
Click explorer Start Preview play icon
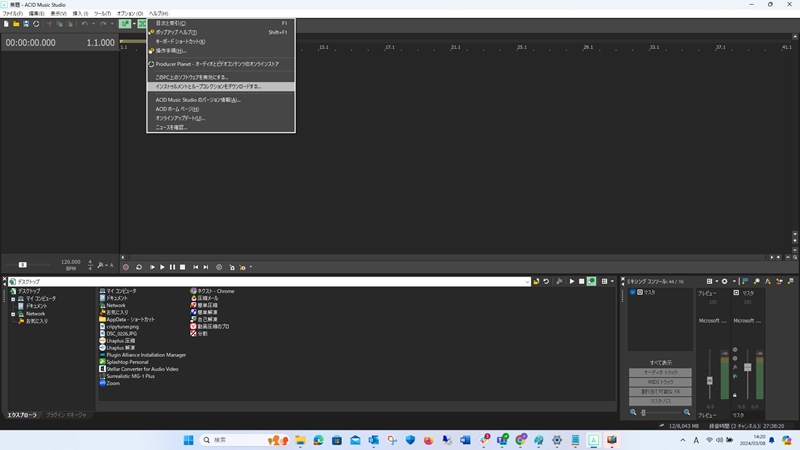tap(572, 282)
